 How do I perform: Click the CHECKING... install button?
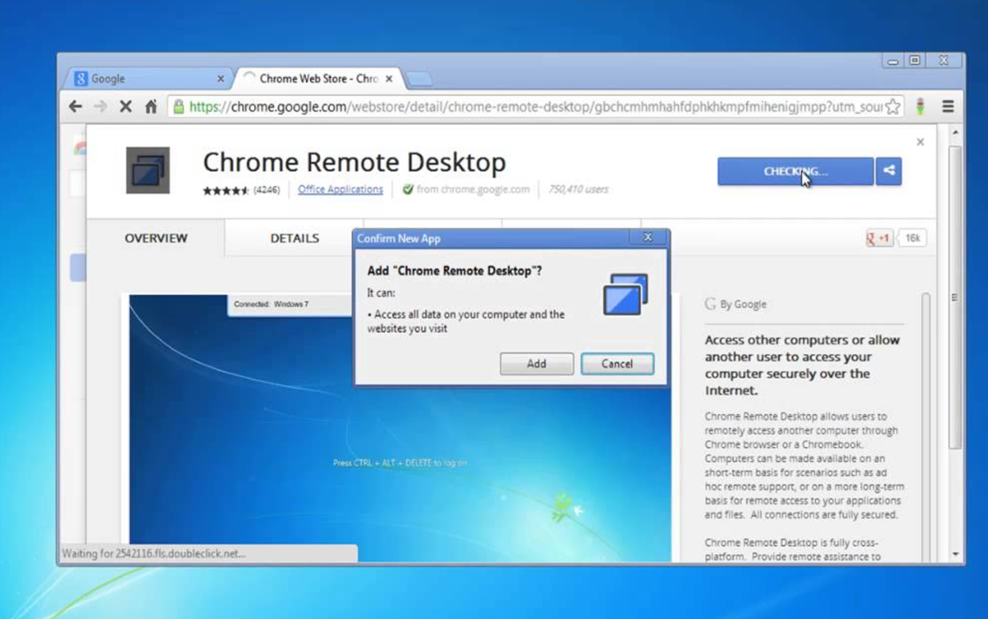tap(795, 171)
